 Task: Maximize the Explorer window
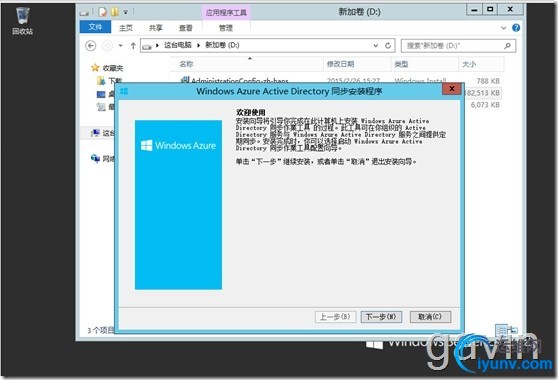click(490, 10)
